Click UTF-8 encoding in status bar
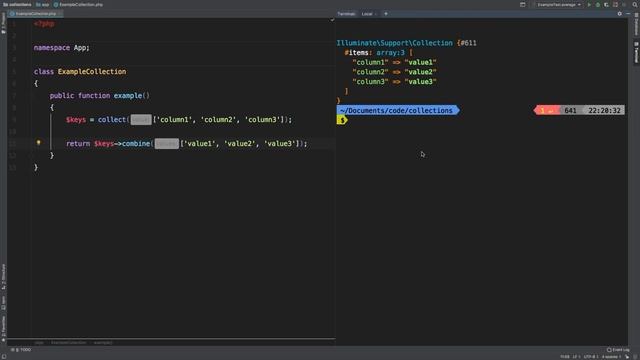This screenshot has width=640, height=360. tap(591, 357)
